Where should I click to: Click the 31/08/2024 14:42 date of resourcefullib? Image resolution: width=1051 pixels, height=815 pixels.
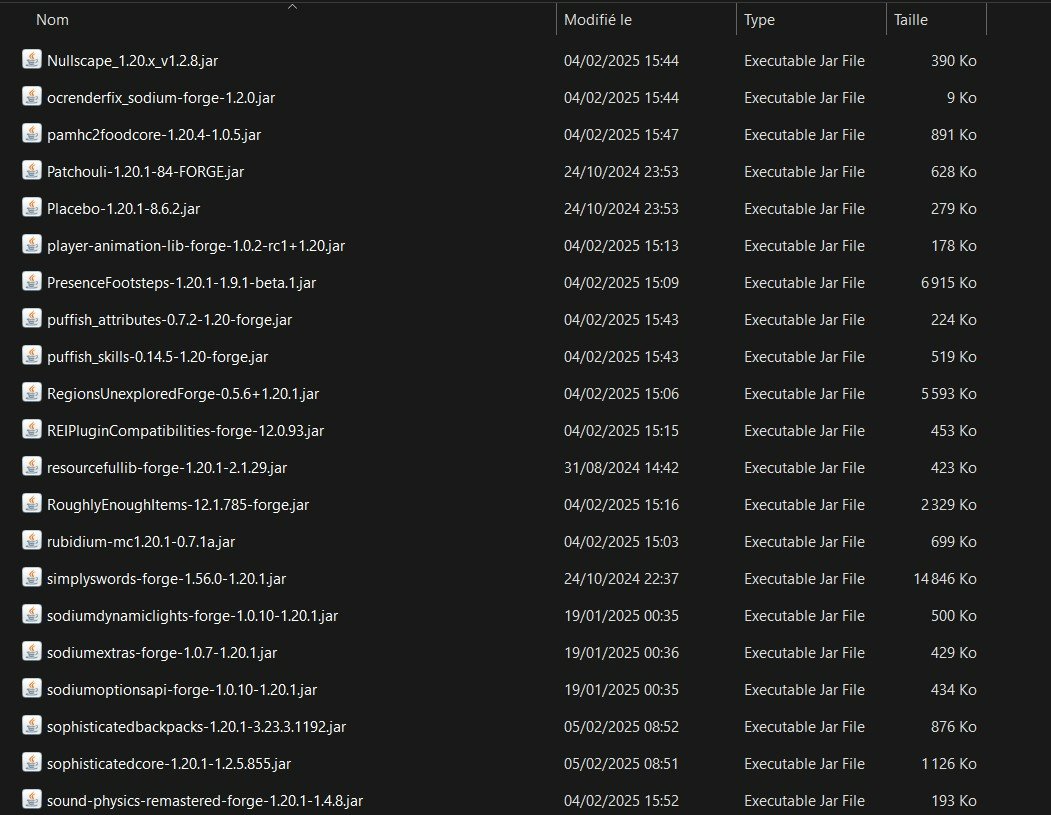621,467
